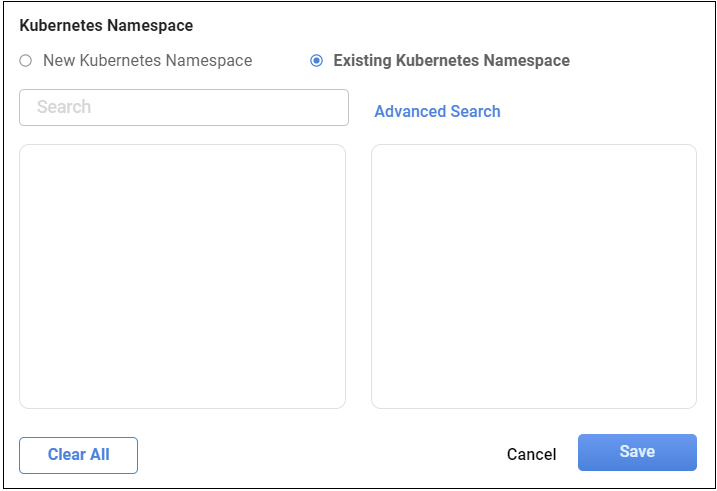Select the Existing Kubernetes Namespace radio button

[316, 61]
